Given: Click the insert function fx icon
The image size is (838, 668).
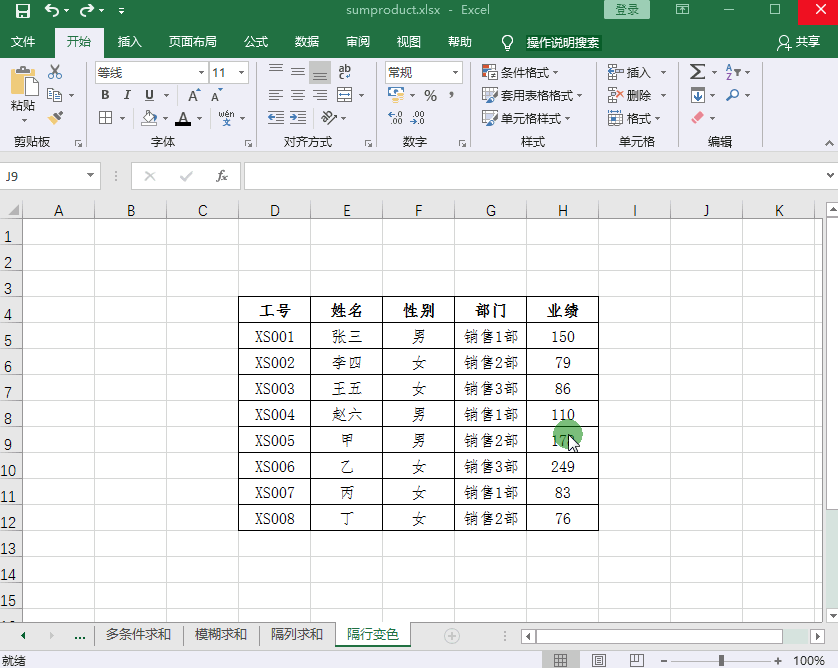Looking at the screenshot, I should [x=222, y=176].
